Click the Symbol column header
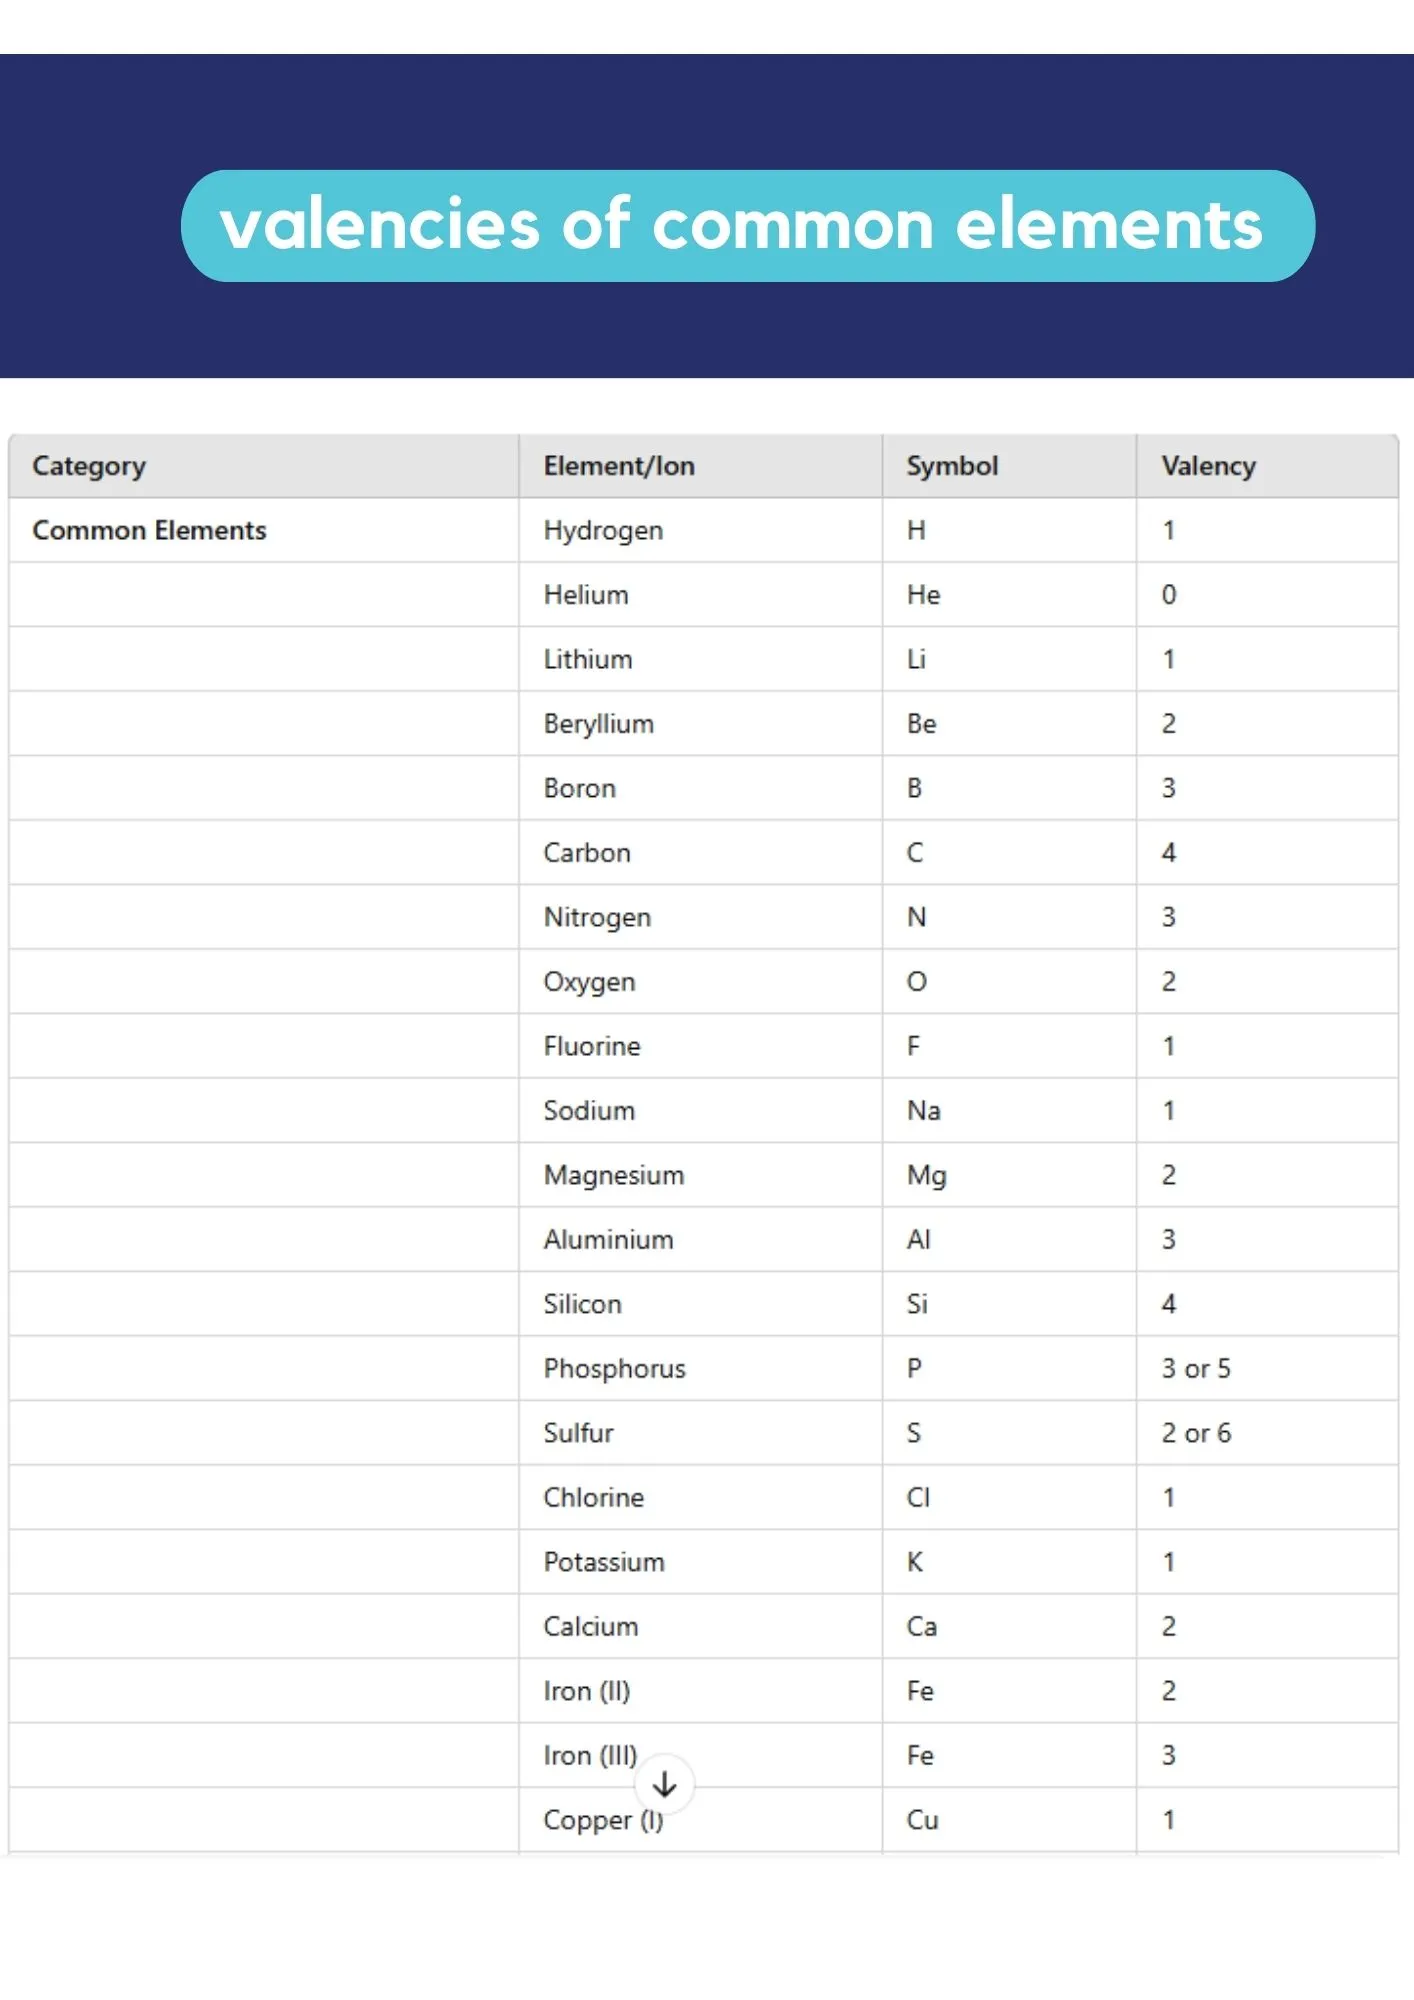This screenshot has height=2000, width=1414. click(x=952, y=466)
